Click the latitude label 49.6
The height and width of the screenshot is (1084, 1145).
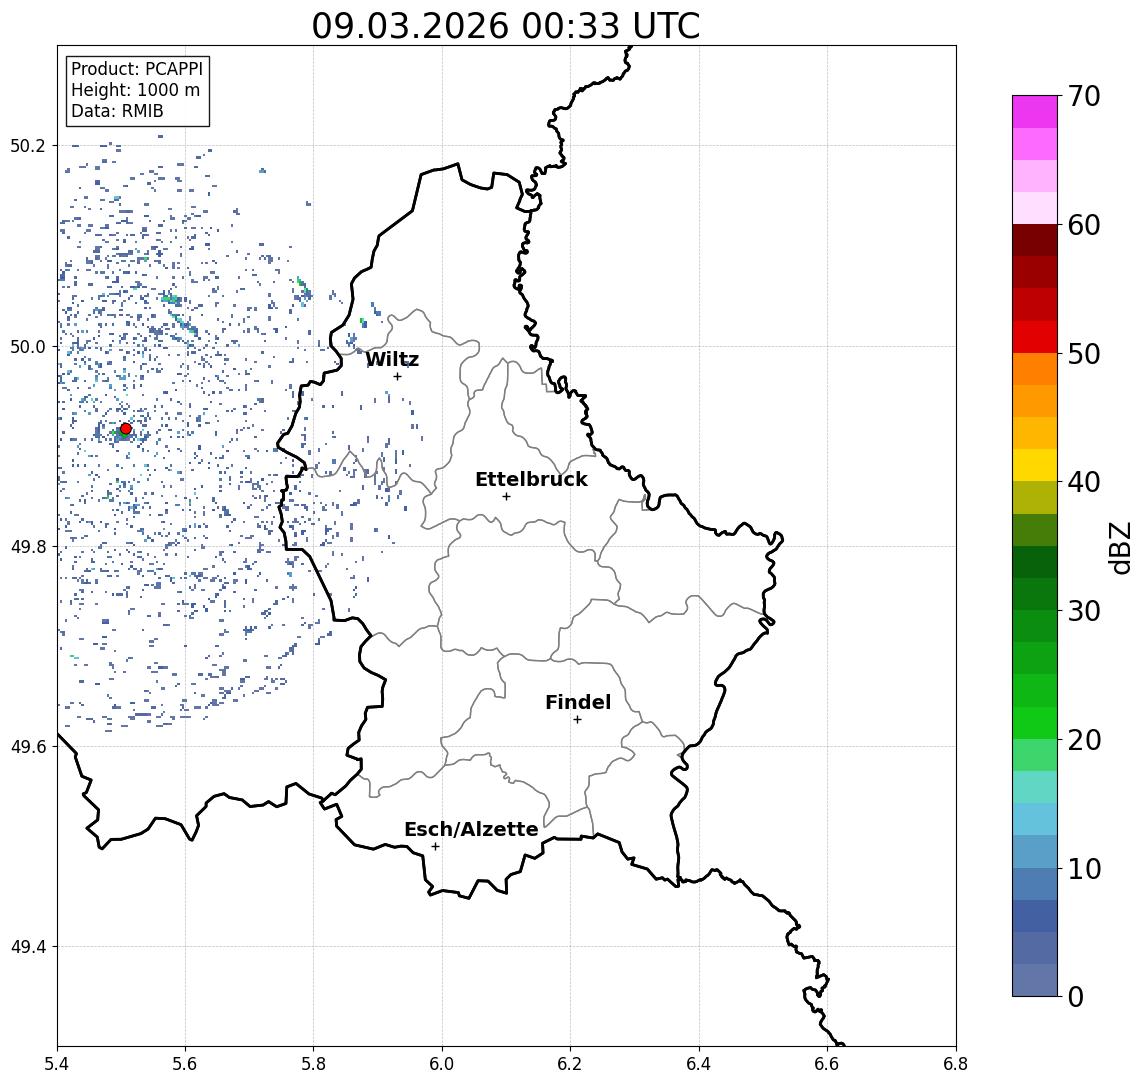[28, 747]
